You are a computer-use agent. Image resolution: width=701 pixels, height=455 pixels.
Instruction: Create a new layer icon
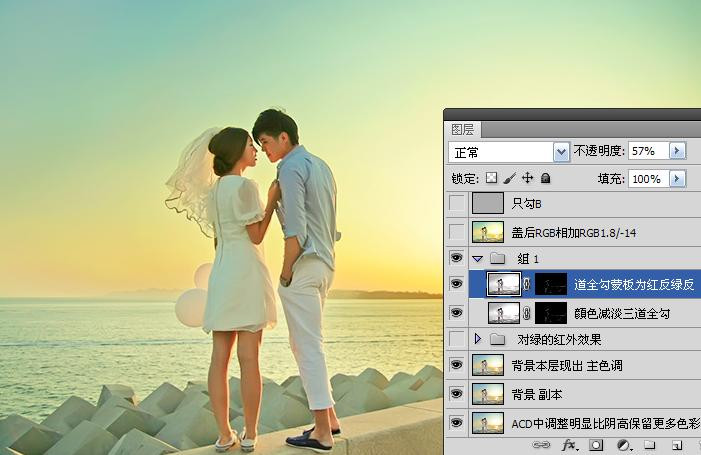pos(676,445)
